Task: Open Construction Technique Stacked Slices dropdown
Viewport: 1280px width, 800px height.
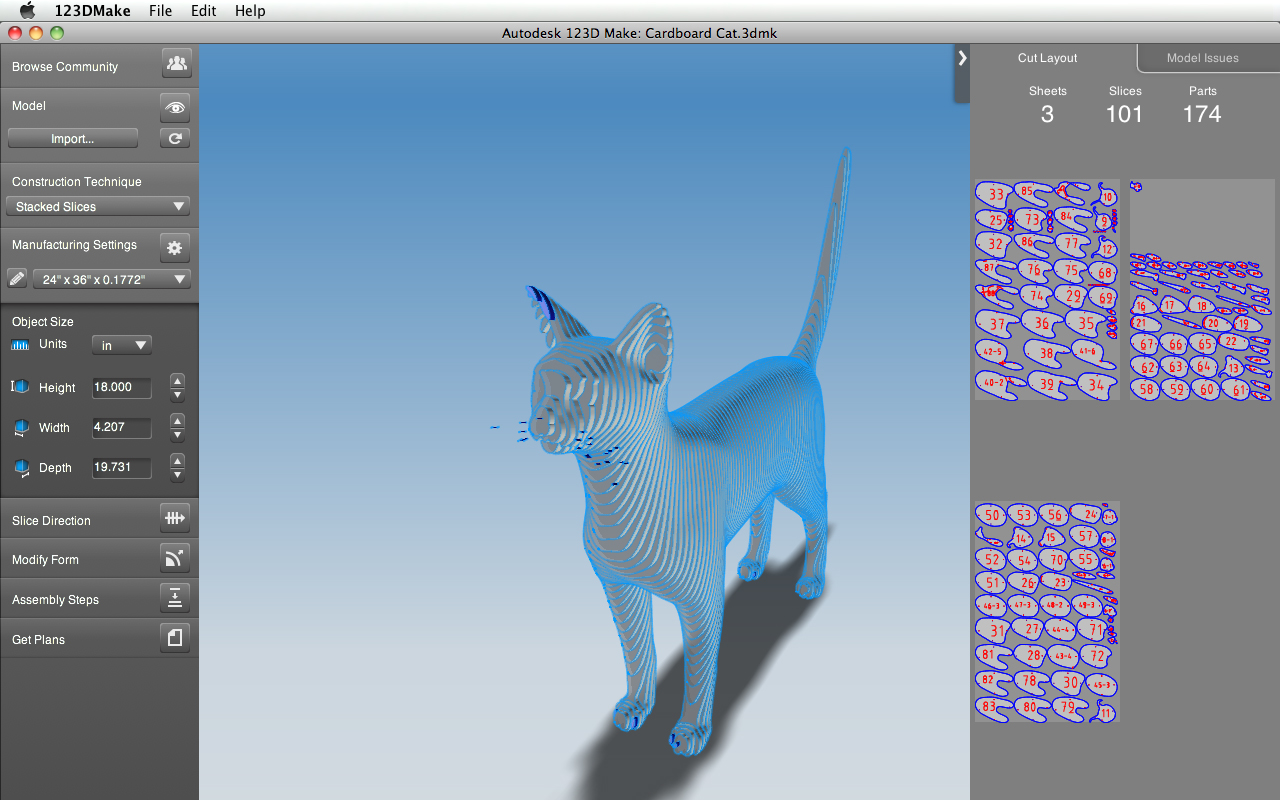Action: [x=98, y=206]
